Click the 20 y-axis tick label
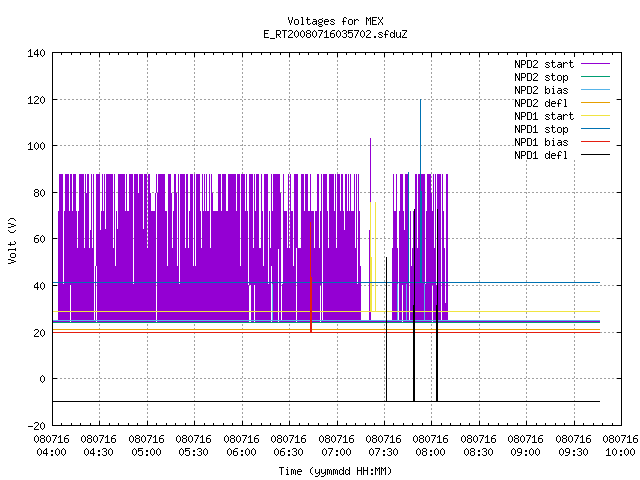The height and width of the screenshot is (480, 640). point(39,333)
